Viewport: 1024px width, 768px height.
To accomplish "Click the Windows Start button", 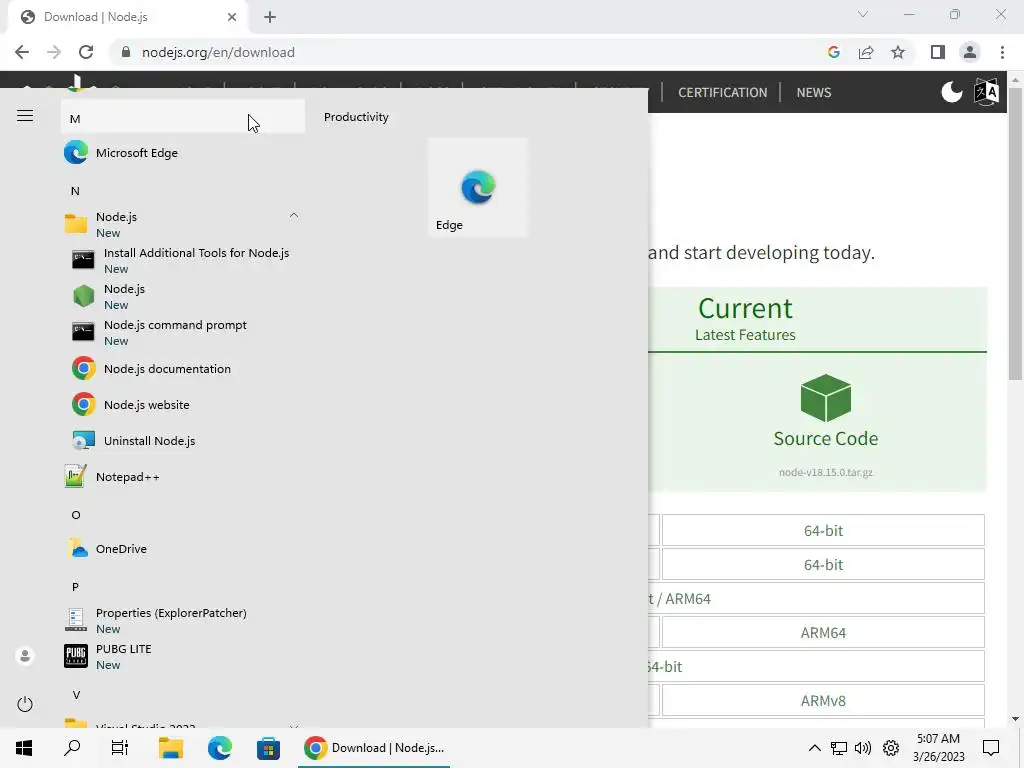I will pos(24,747).
